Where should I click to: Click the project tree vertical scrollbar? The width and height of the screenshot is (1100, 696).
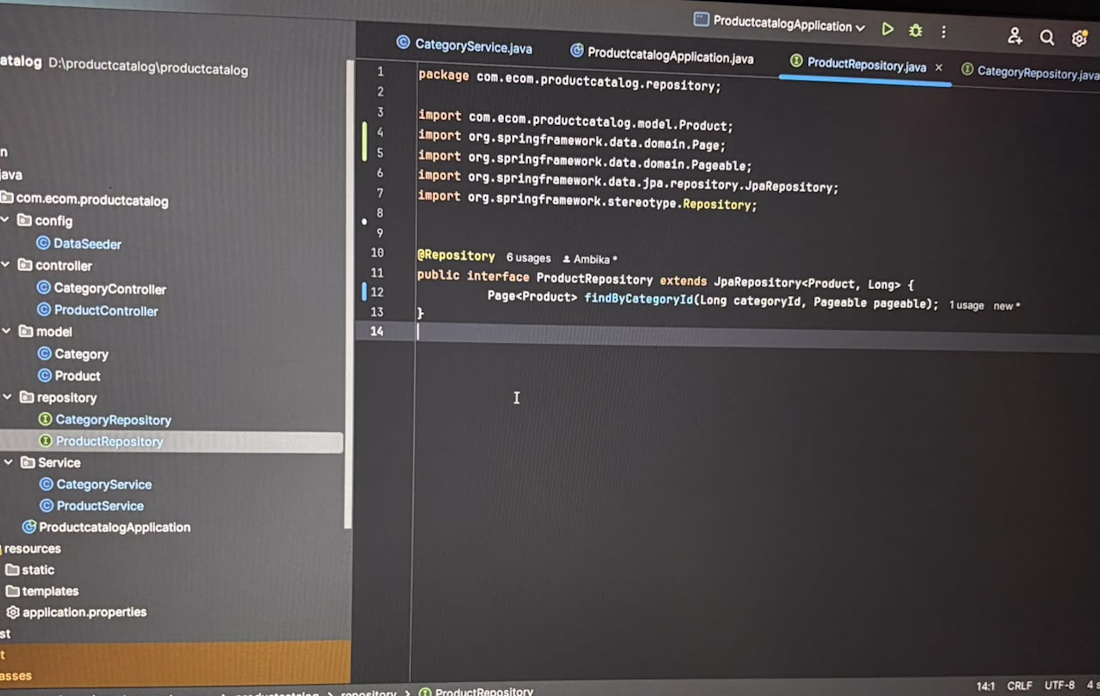coord(348,295)
